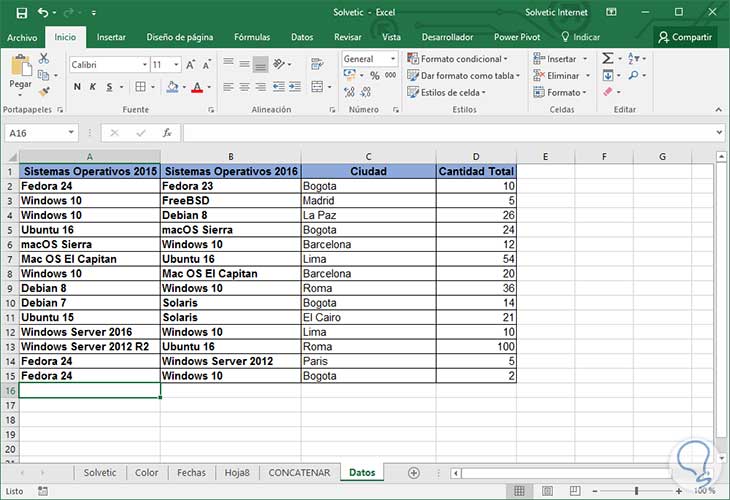Click the Increase Decimal icon

pos(349,92)
